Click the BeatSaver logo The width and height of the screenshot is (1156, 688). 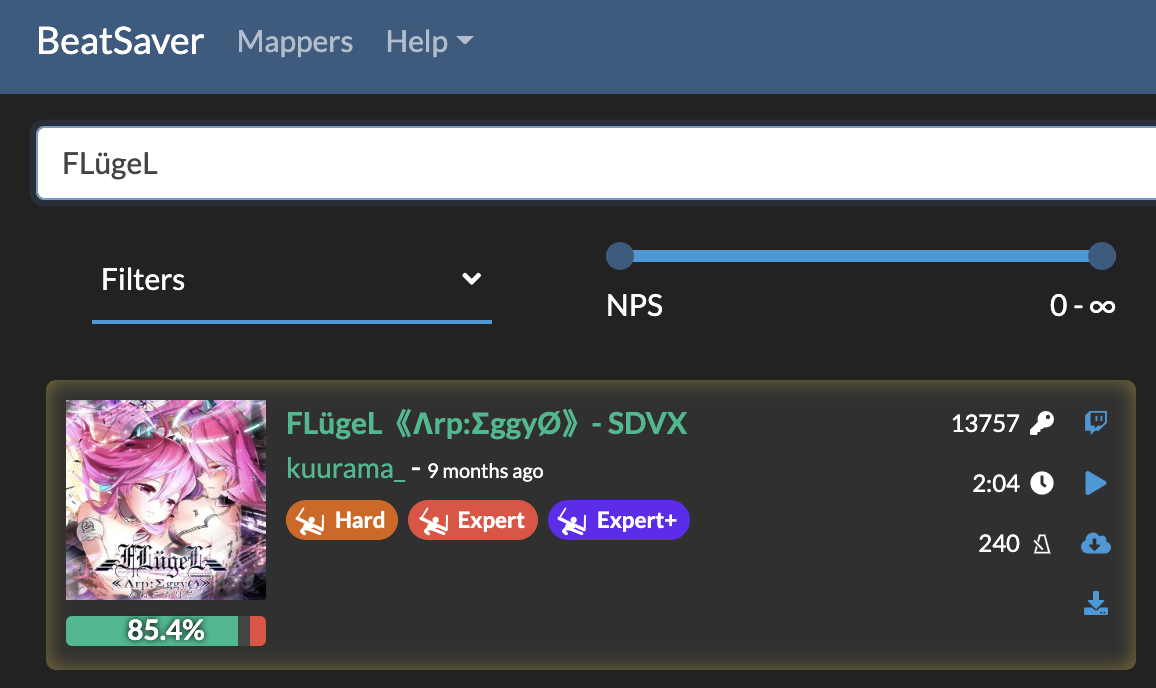click(x=119, y=41)
